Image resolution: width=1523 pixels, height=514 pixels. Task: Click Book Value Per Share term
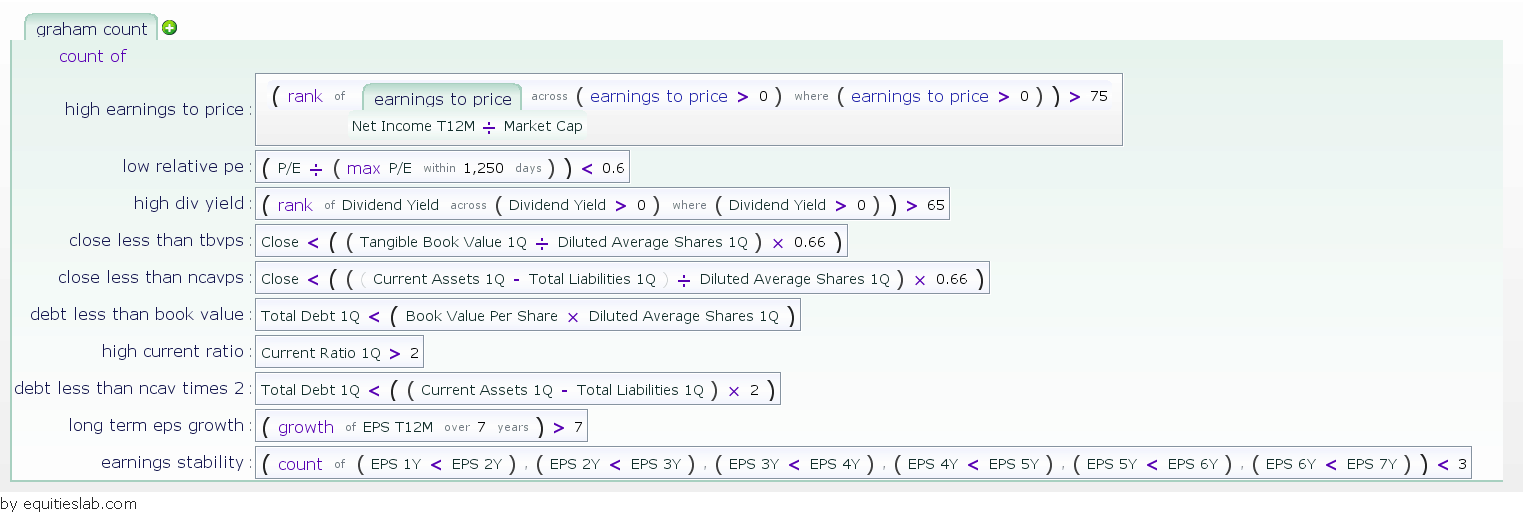point(481,316)
